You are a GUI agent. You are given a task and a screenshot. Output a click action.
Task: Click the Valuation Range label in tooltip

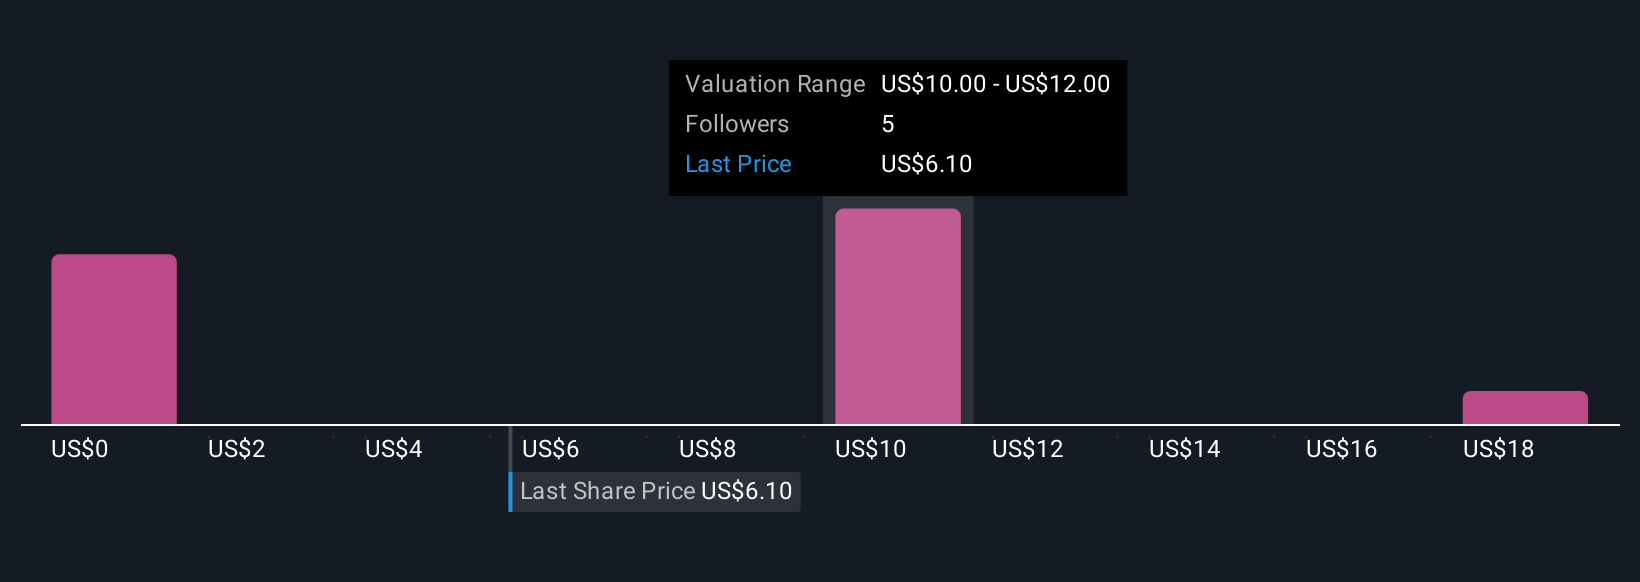pos(774,84)
